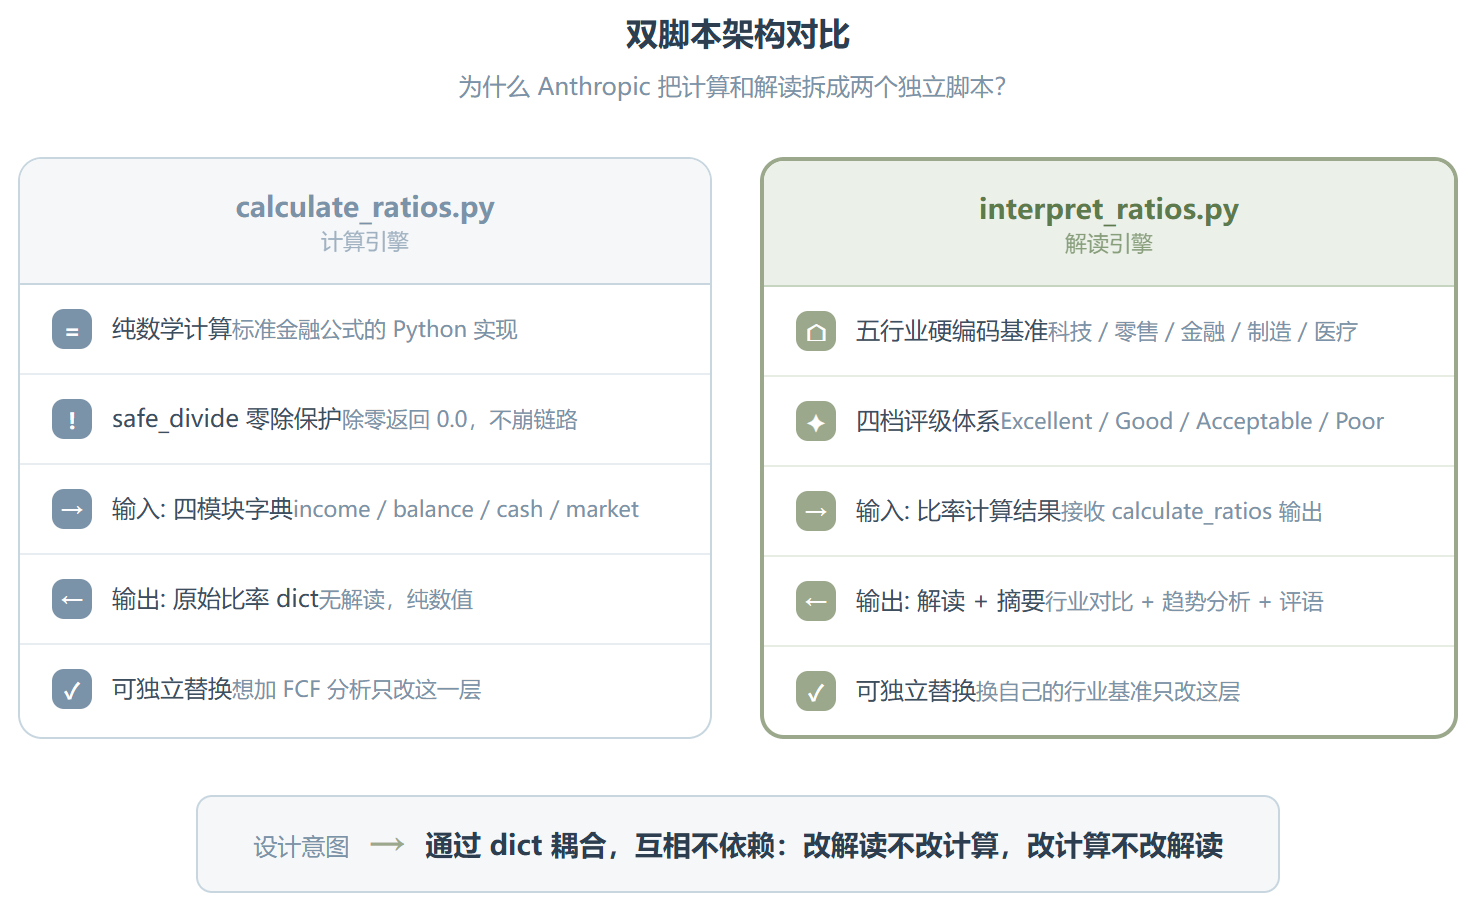Click the text 接收 calculate_ratios 输出

[x=1192, y=512]
